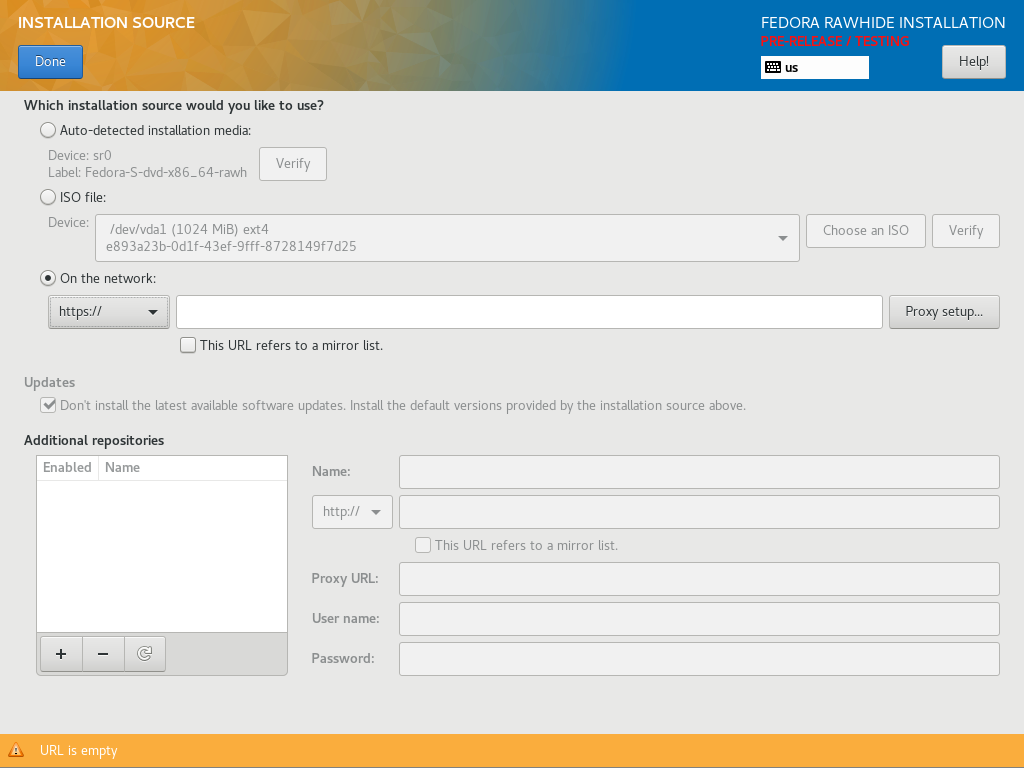Click the Label: Fedora-S-dvd-x86_64-rawh text

148,172
